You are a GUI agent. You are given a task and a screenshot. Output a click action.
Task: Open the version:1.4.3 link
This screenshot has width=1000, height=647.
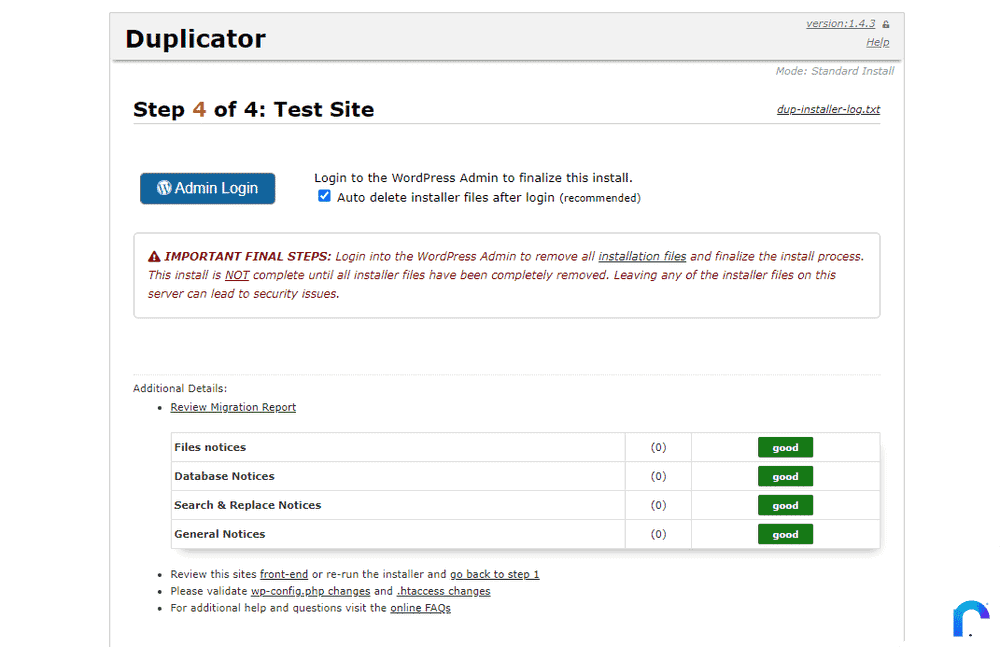coord(840,24)
